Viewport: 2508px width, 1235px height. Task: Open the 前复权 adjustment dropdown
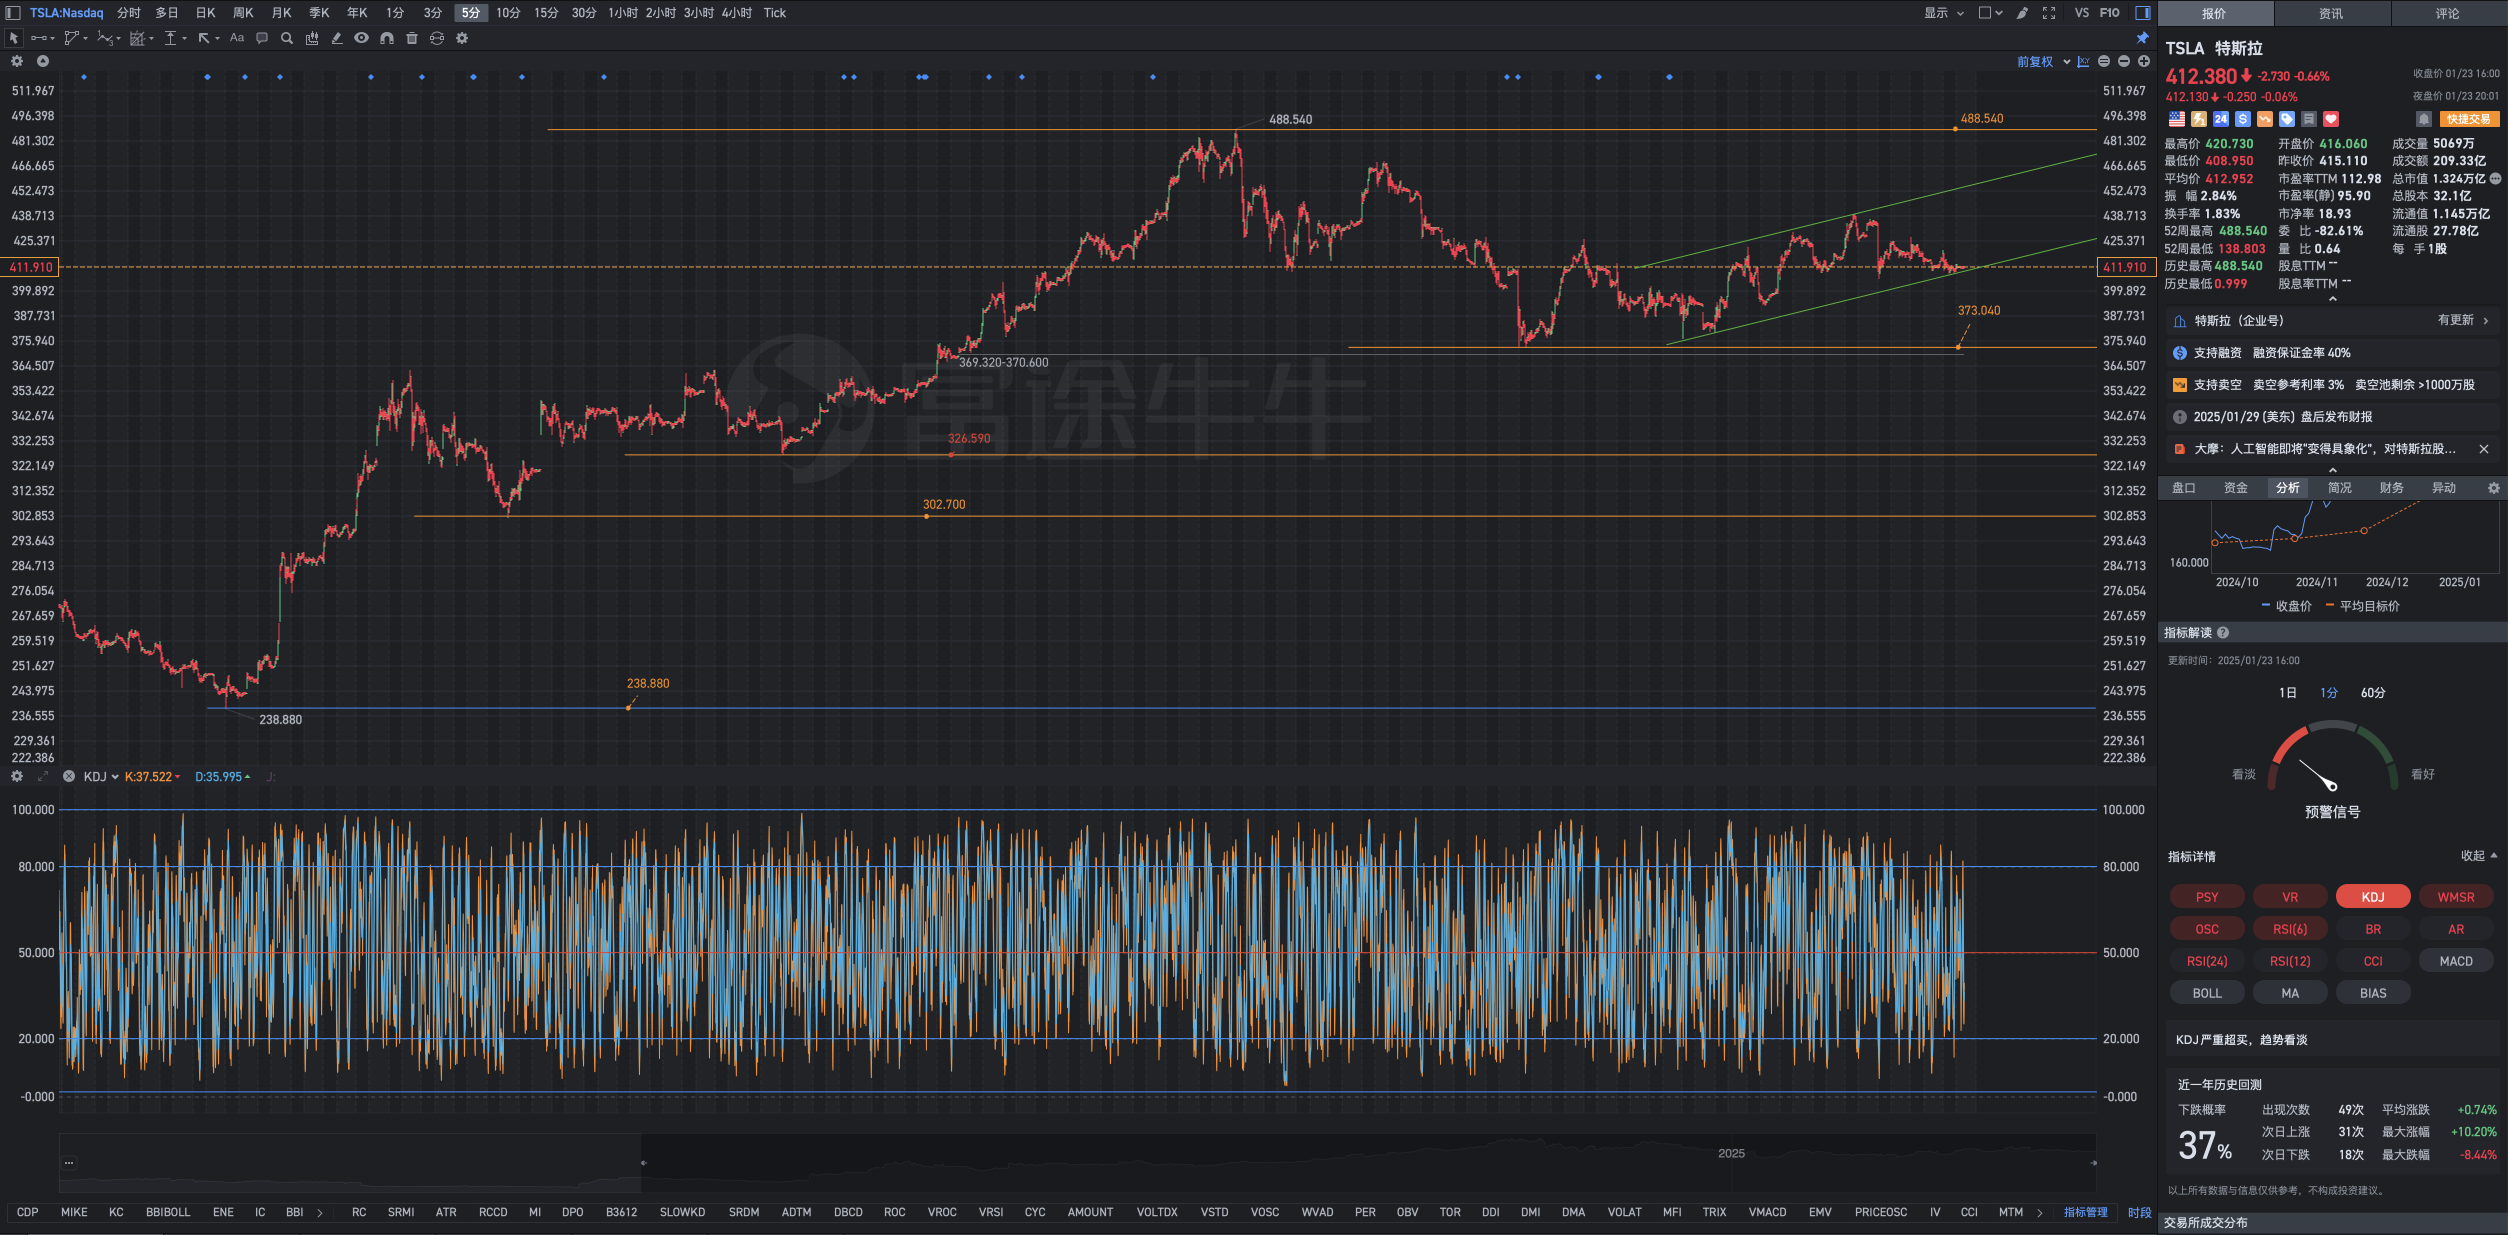pyautogui.click(x=2043, y=62)
